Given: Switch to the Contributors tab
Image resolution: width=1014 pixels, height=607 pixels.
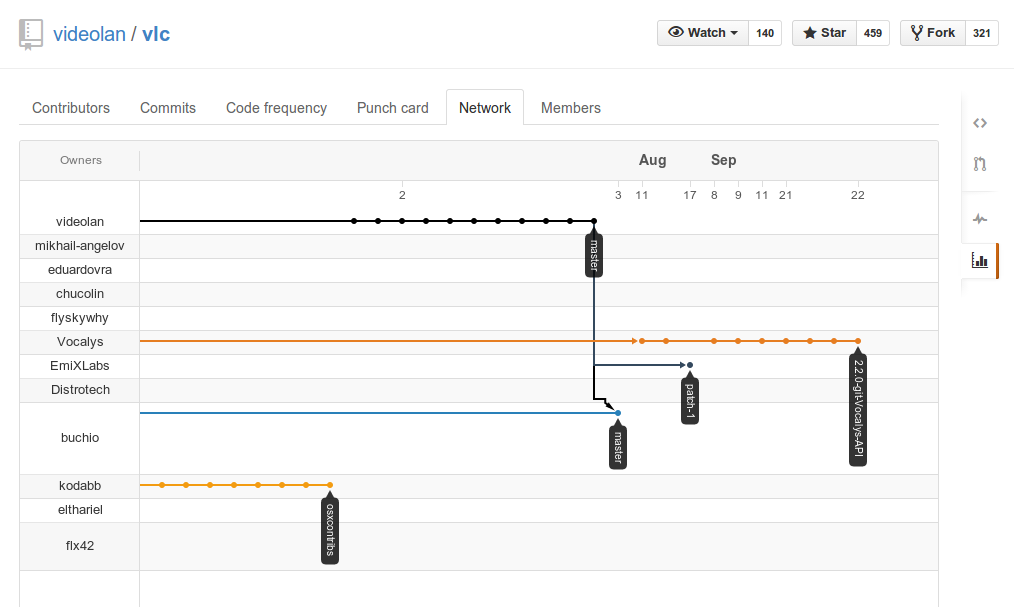Looking at the screenshot, I should (71, 108).
